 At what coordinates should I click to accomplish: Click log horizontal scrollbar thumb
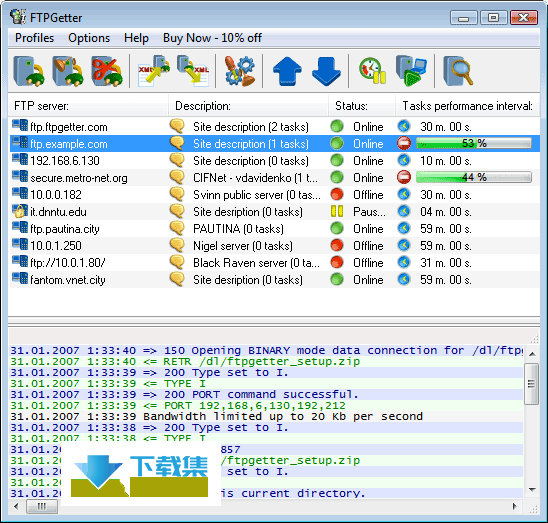42,506
